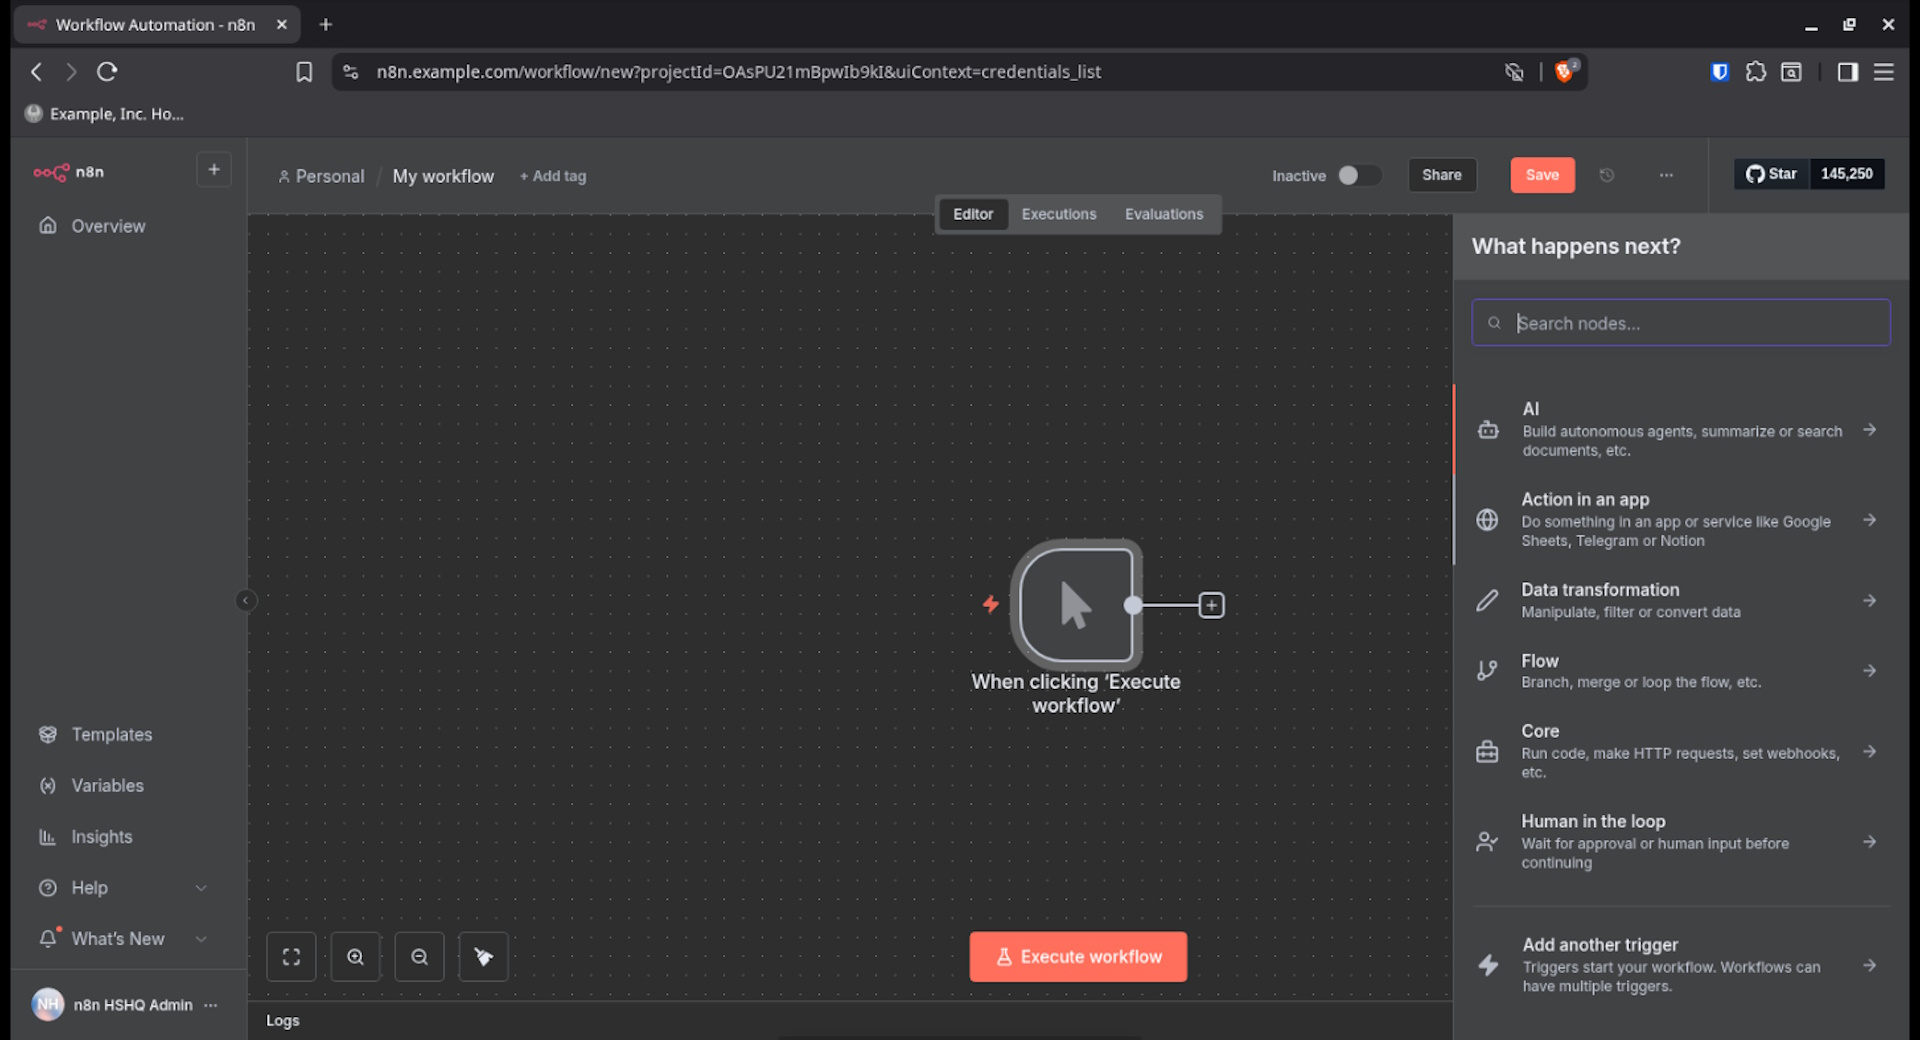Zoom out on the workflow canvas
Viewport: 1920px width, 1040px height.
pyautogui.click(x=419, y=957)
